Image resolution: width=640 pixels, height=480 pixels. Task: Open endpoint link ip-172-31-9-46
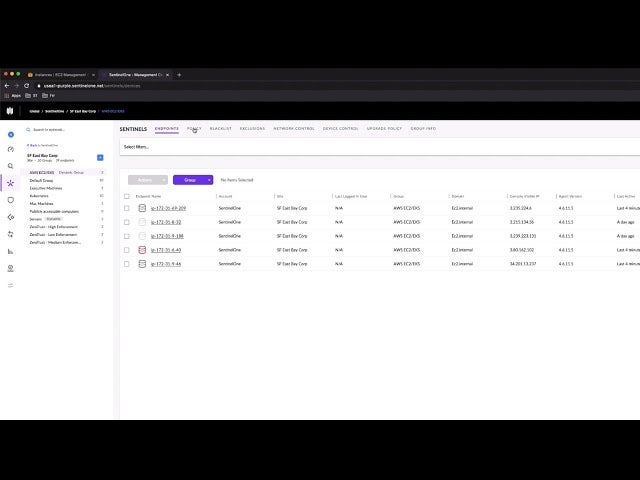[x=166, y=264]
